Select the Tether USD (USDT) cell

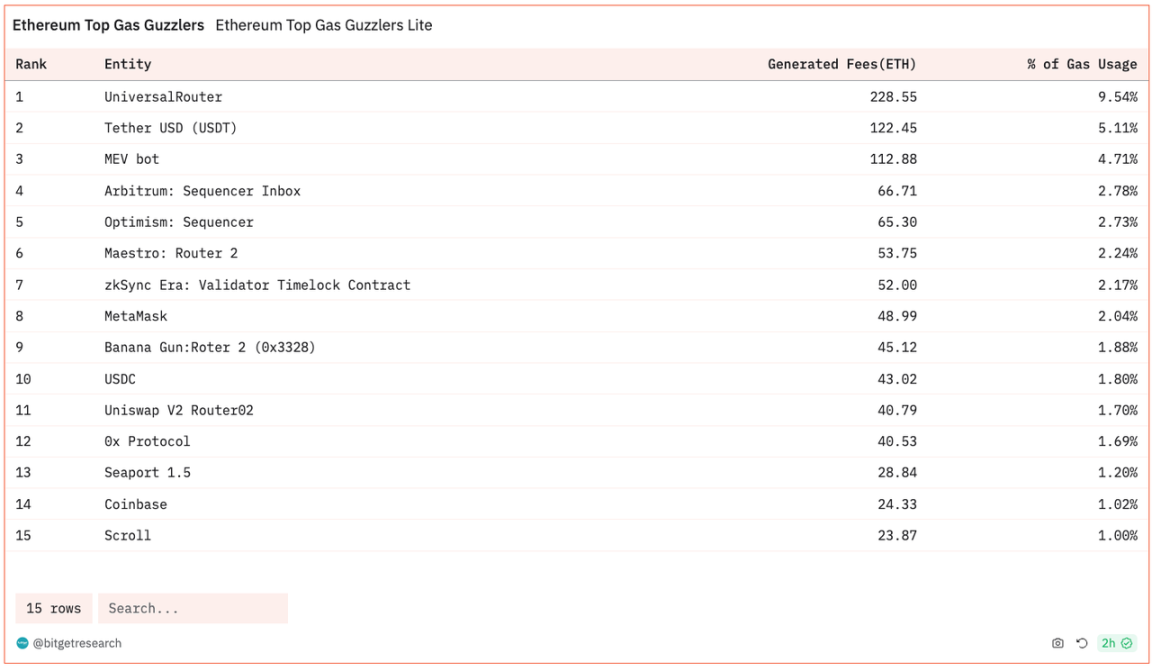click(x=170, y=128)
